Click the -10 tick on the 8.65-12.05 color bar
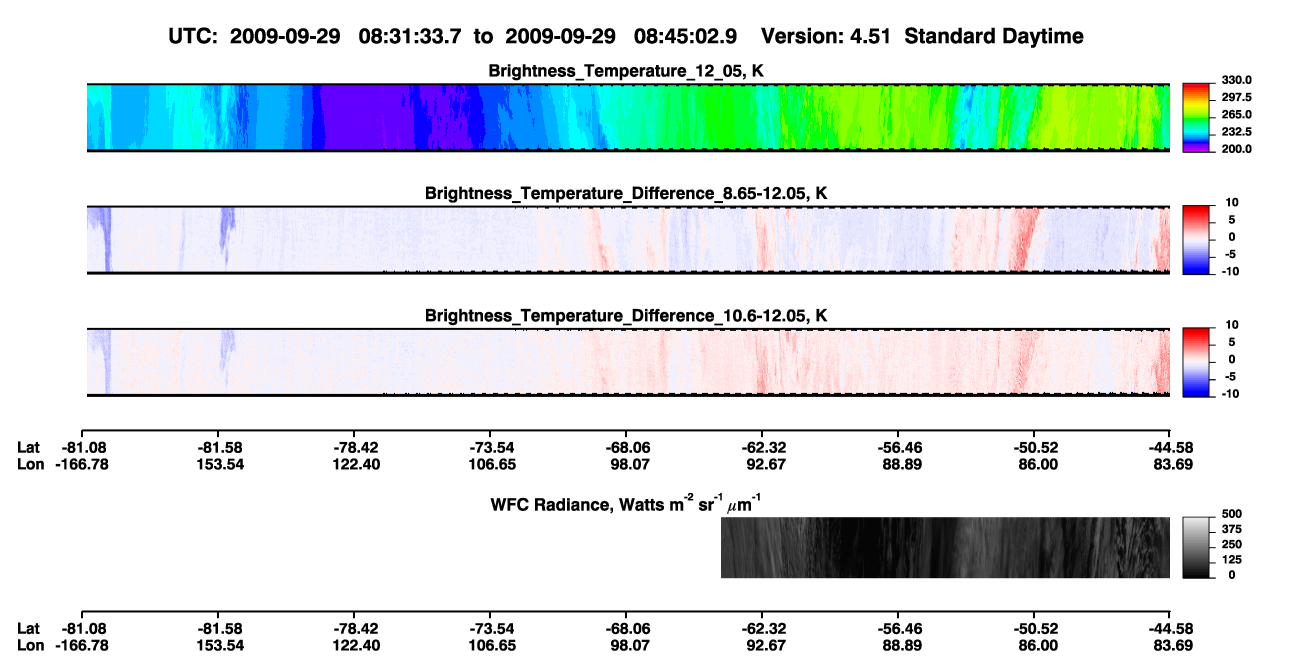 point(1229,271)
